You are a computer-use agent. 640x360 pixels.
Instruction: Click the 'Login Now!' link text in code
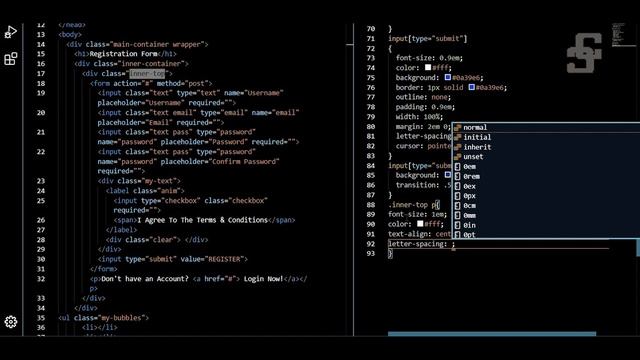point(263,279)
